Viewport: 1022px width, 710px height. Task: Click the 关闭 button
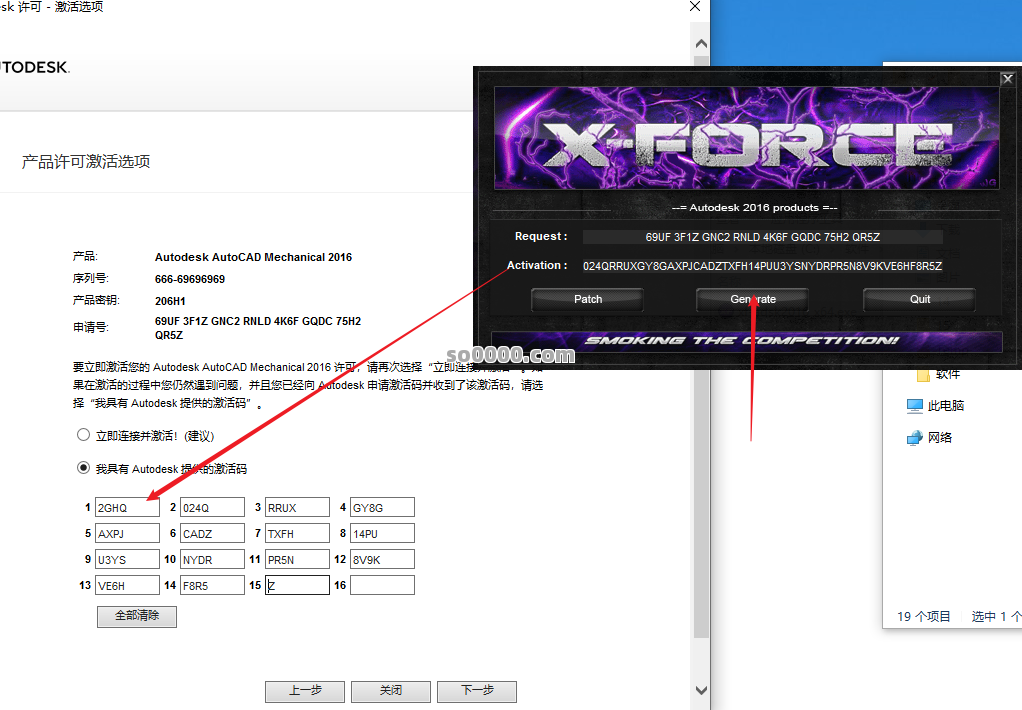click(x=391, y=691)
